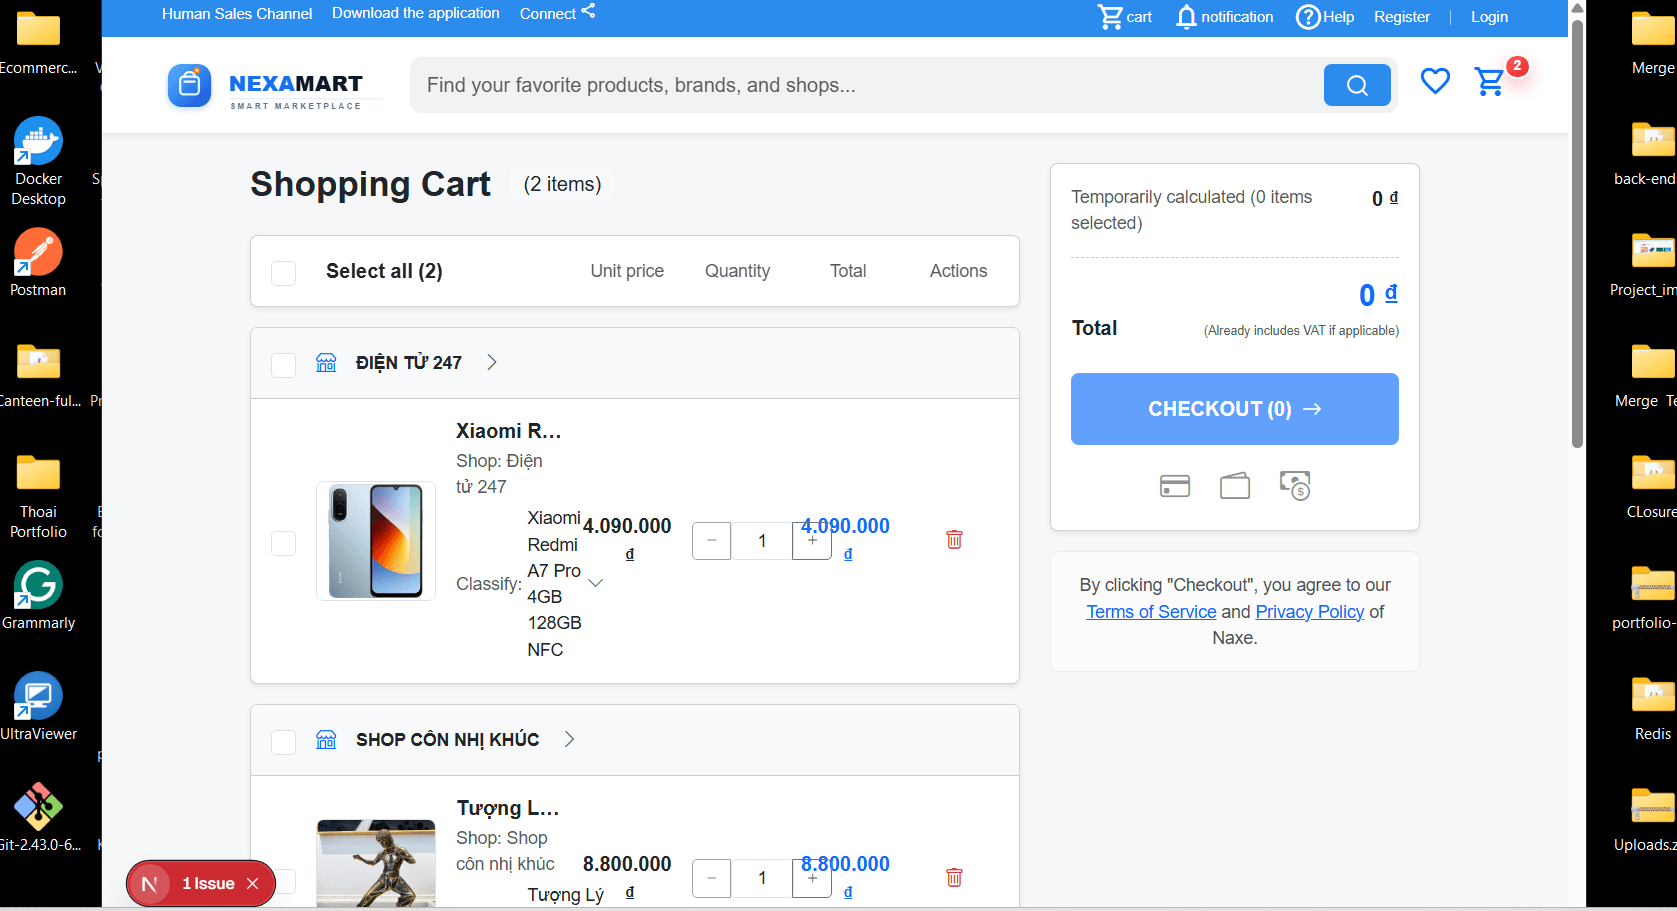The height and width of the screenshot is (911, 1677).
Task: Click the NexaMart logo icon
Action: point(189,86)
